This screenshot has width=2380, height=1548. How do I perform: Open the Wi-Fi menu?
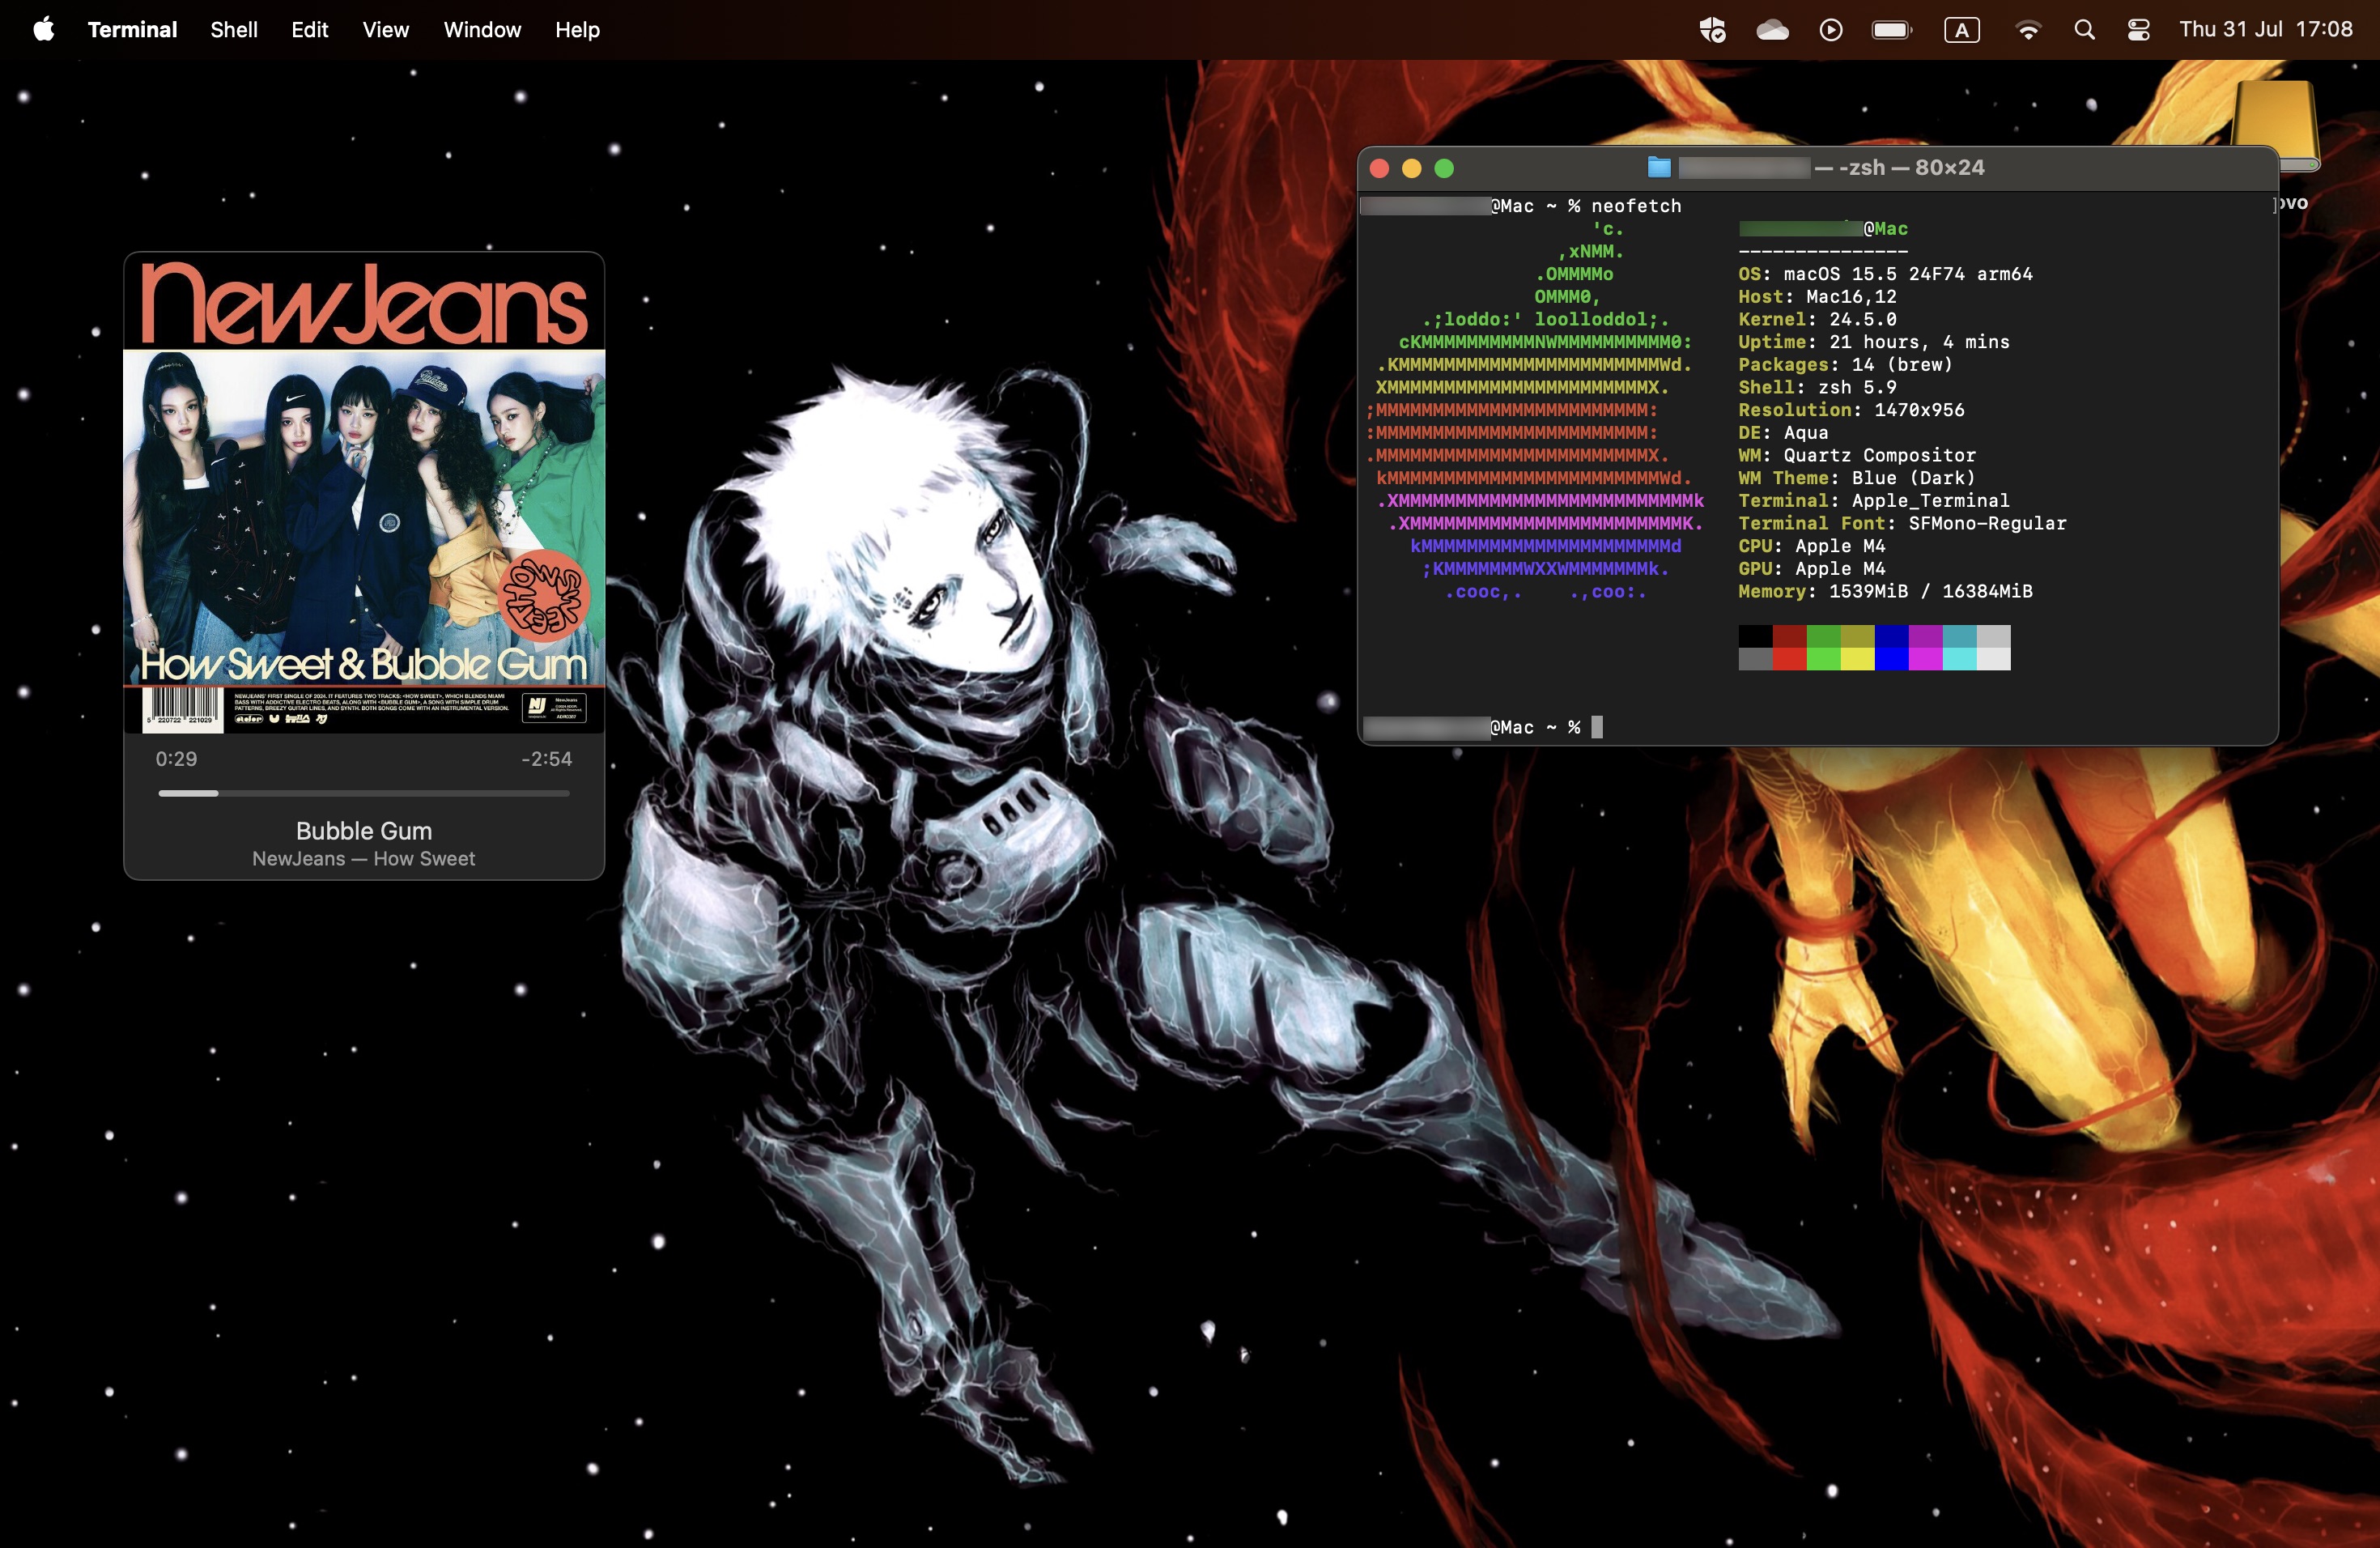[2027, 30]
